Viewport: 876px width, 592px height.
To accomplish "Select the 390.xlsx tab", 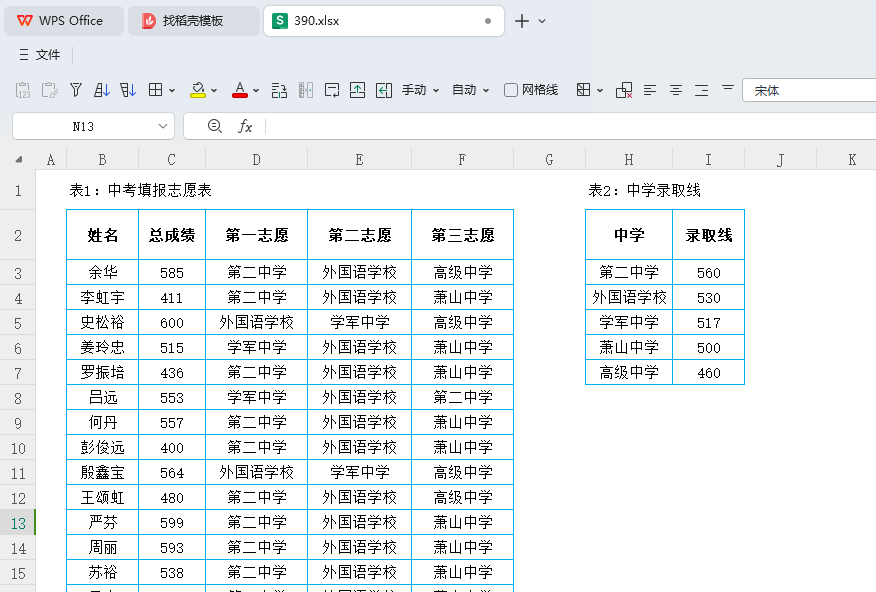I will pos(384,21).
